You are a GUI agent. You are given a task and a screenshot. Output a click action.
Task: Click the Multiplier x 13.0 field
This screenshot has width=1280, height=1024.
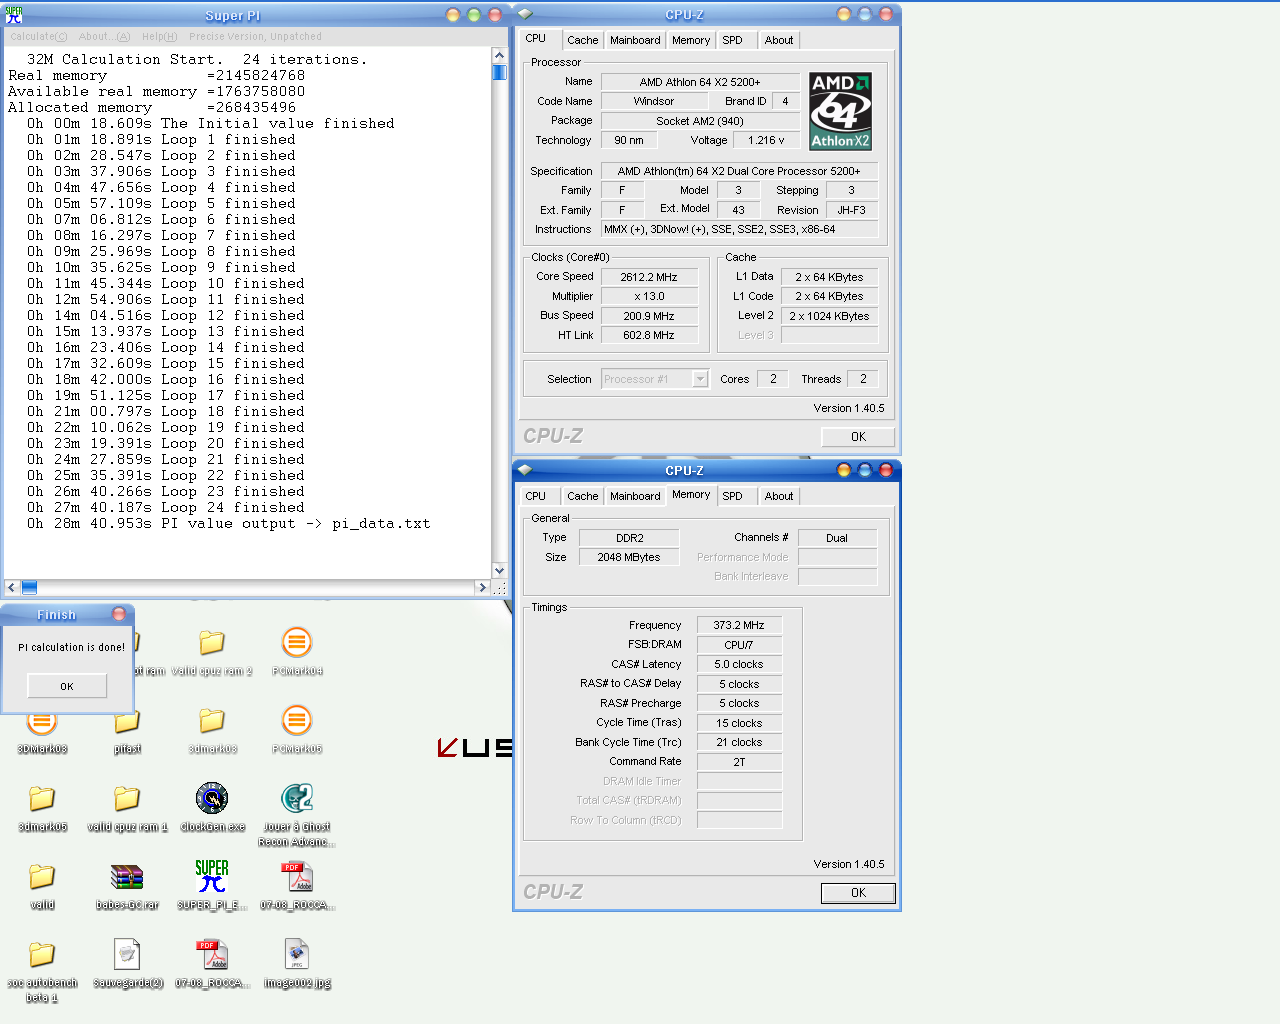point(649,296)
